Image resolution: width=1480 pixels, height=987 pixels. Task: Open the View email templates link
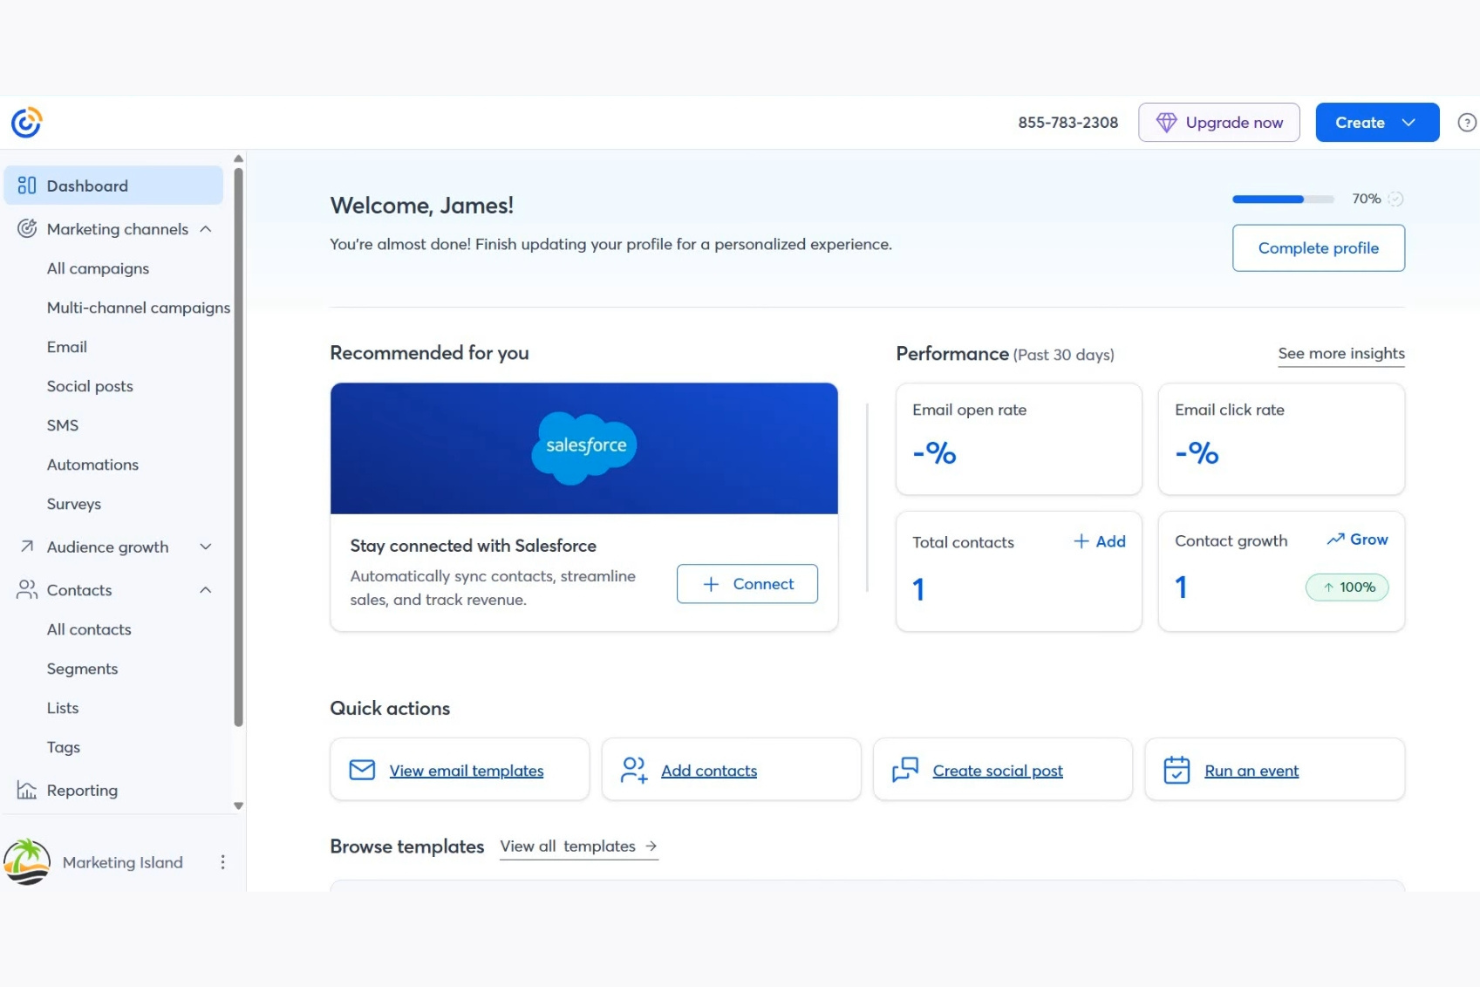(x=466, y=770)
